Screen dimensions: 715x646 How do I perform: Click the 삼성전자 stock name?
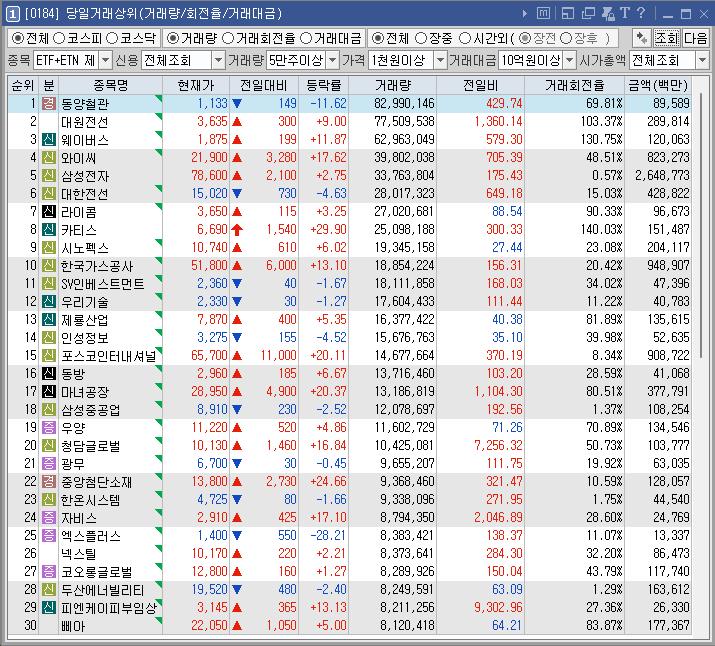point(85,176)
